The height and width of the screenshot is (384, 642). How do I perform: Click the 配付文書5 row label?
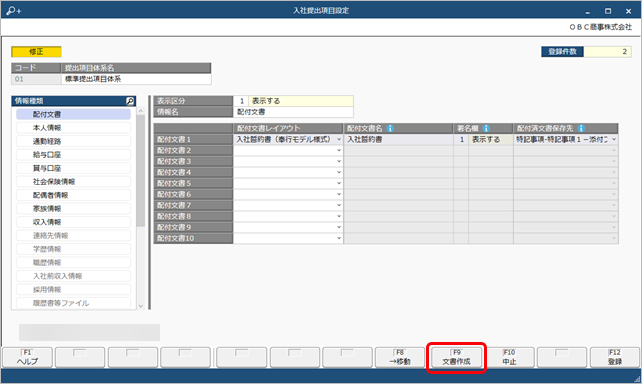193,183
